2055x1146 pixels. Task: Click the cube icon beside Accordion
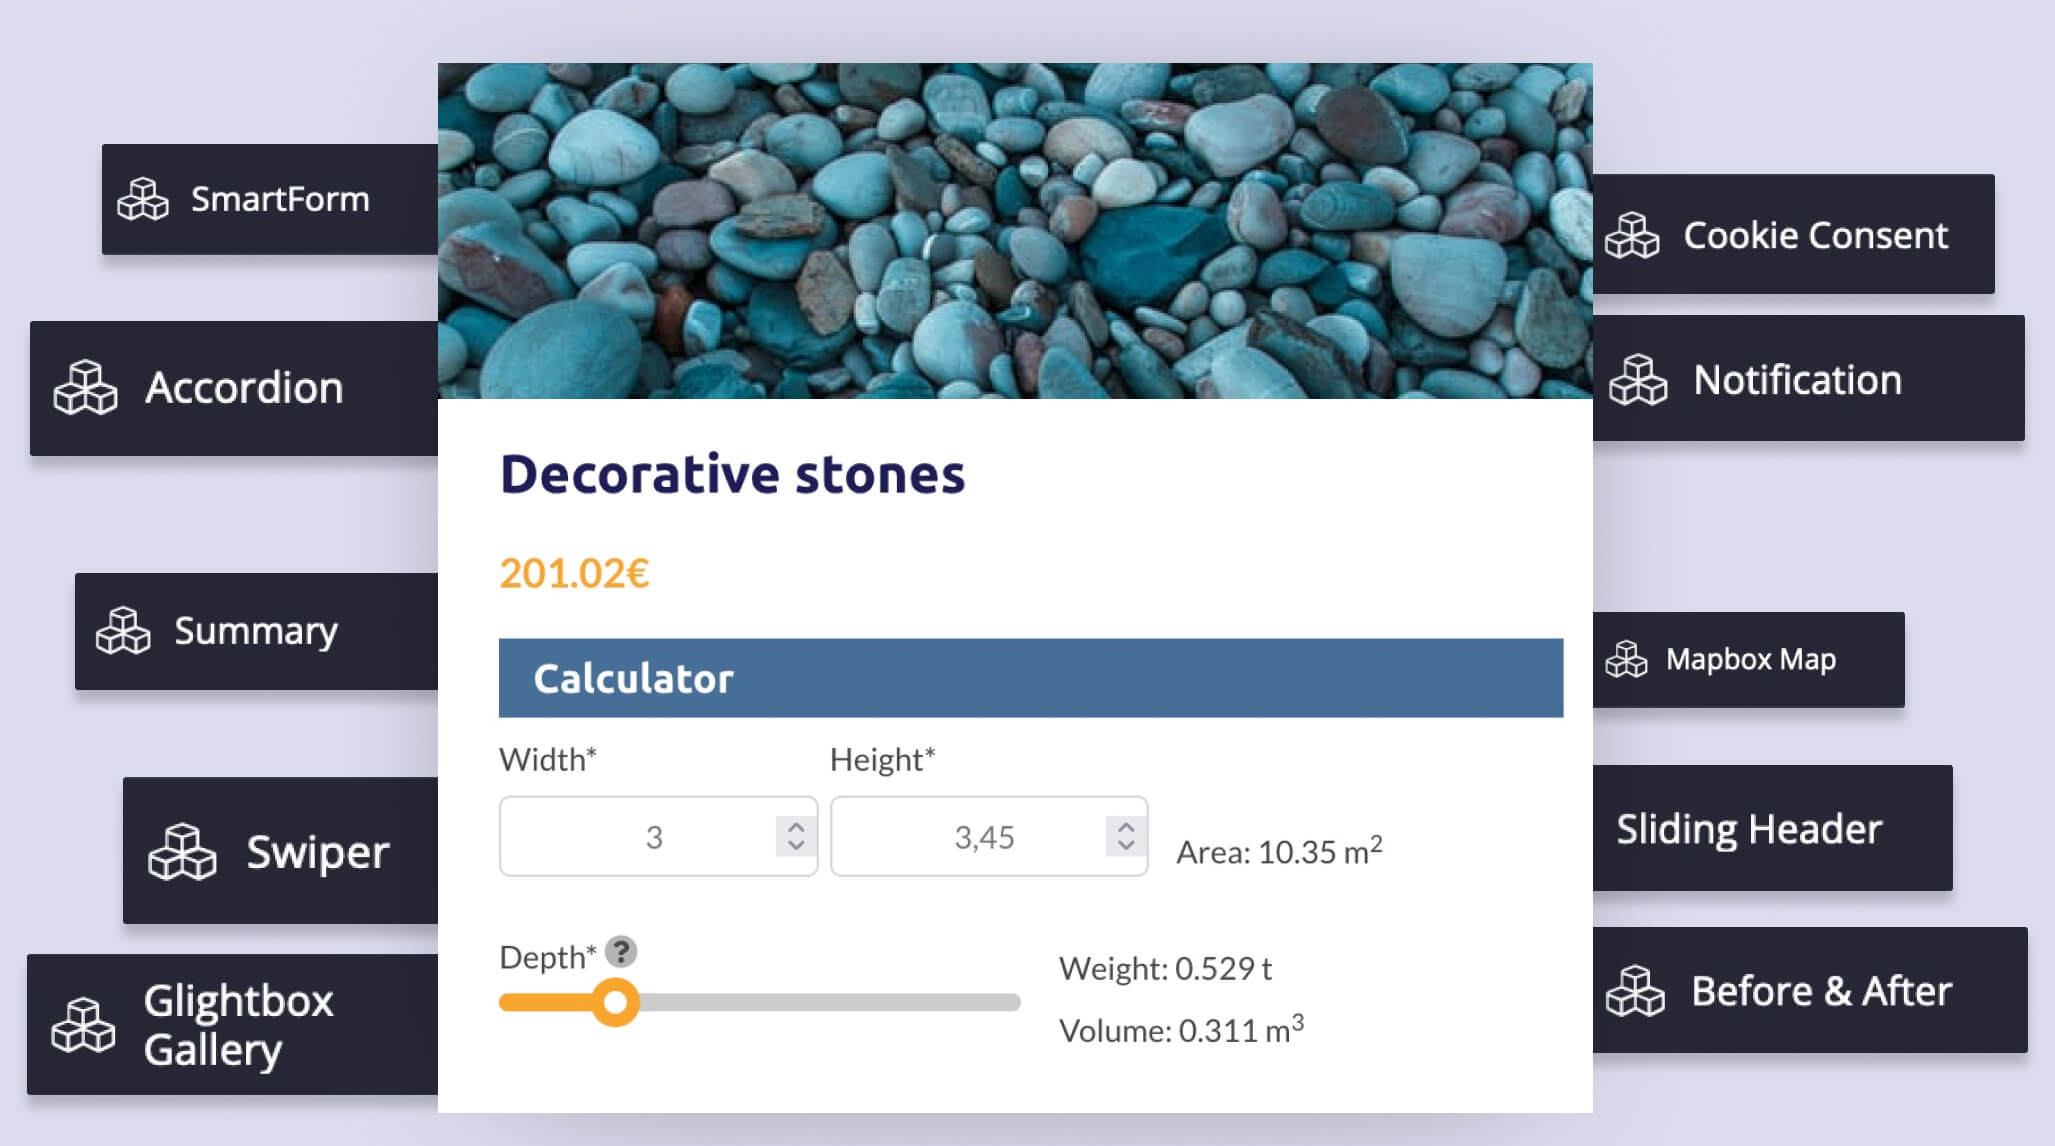(x=85, y=388)
